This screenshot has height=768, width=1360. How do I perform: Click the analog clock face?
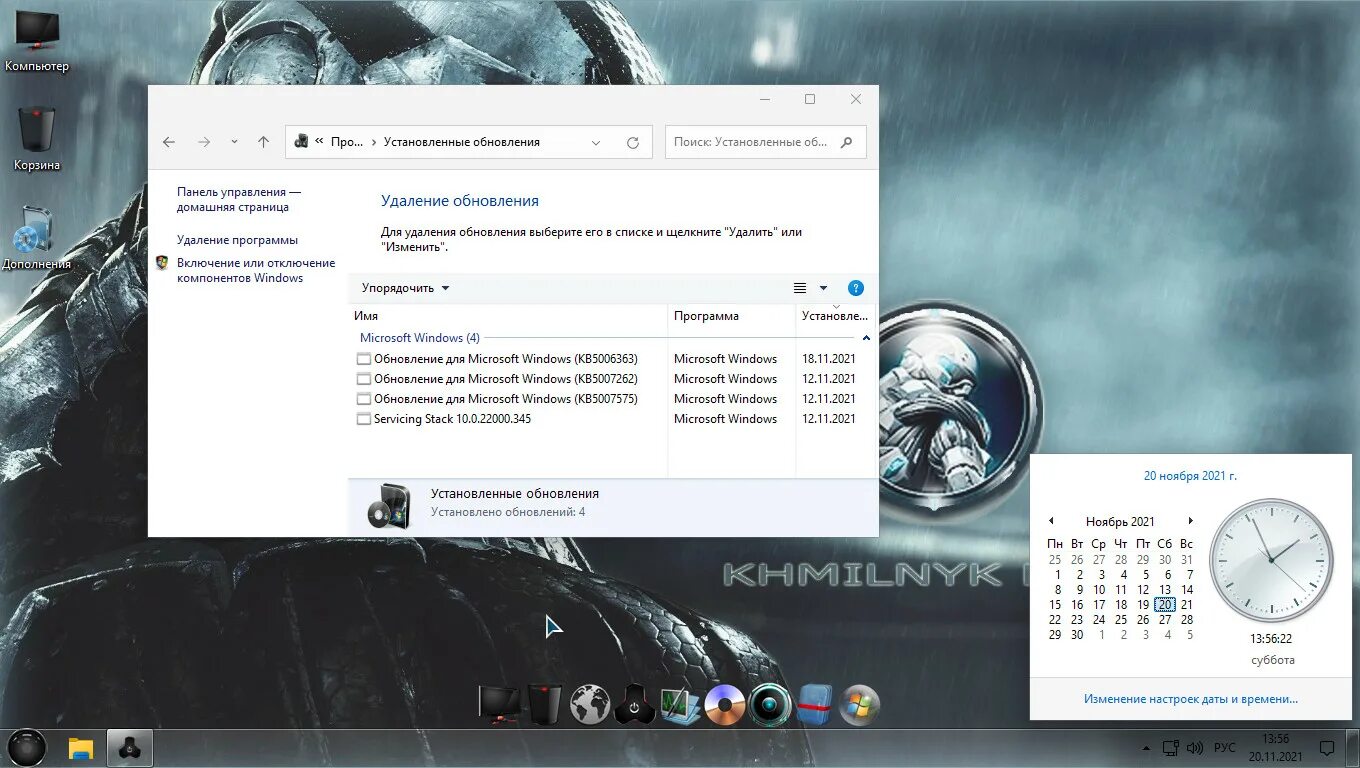[x=1271, y=561]
